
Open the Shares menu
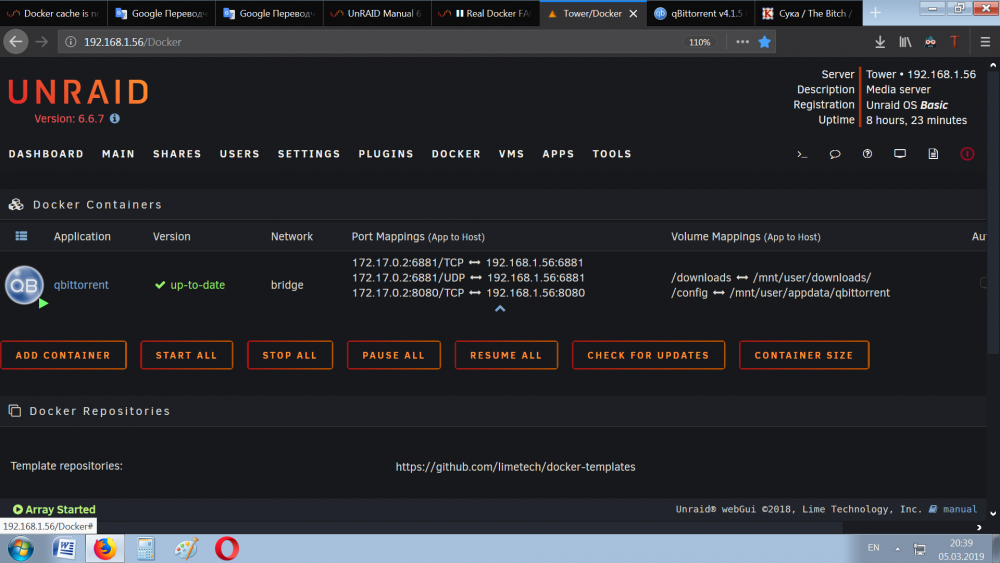pyautogui.click(x=177, y=154)
